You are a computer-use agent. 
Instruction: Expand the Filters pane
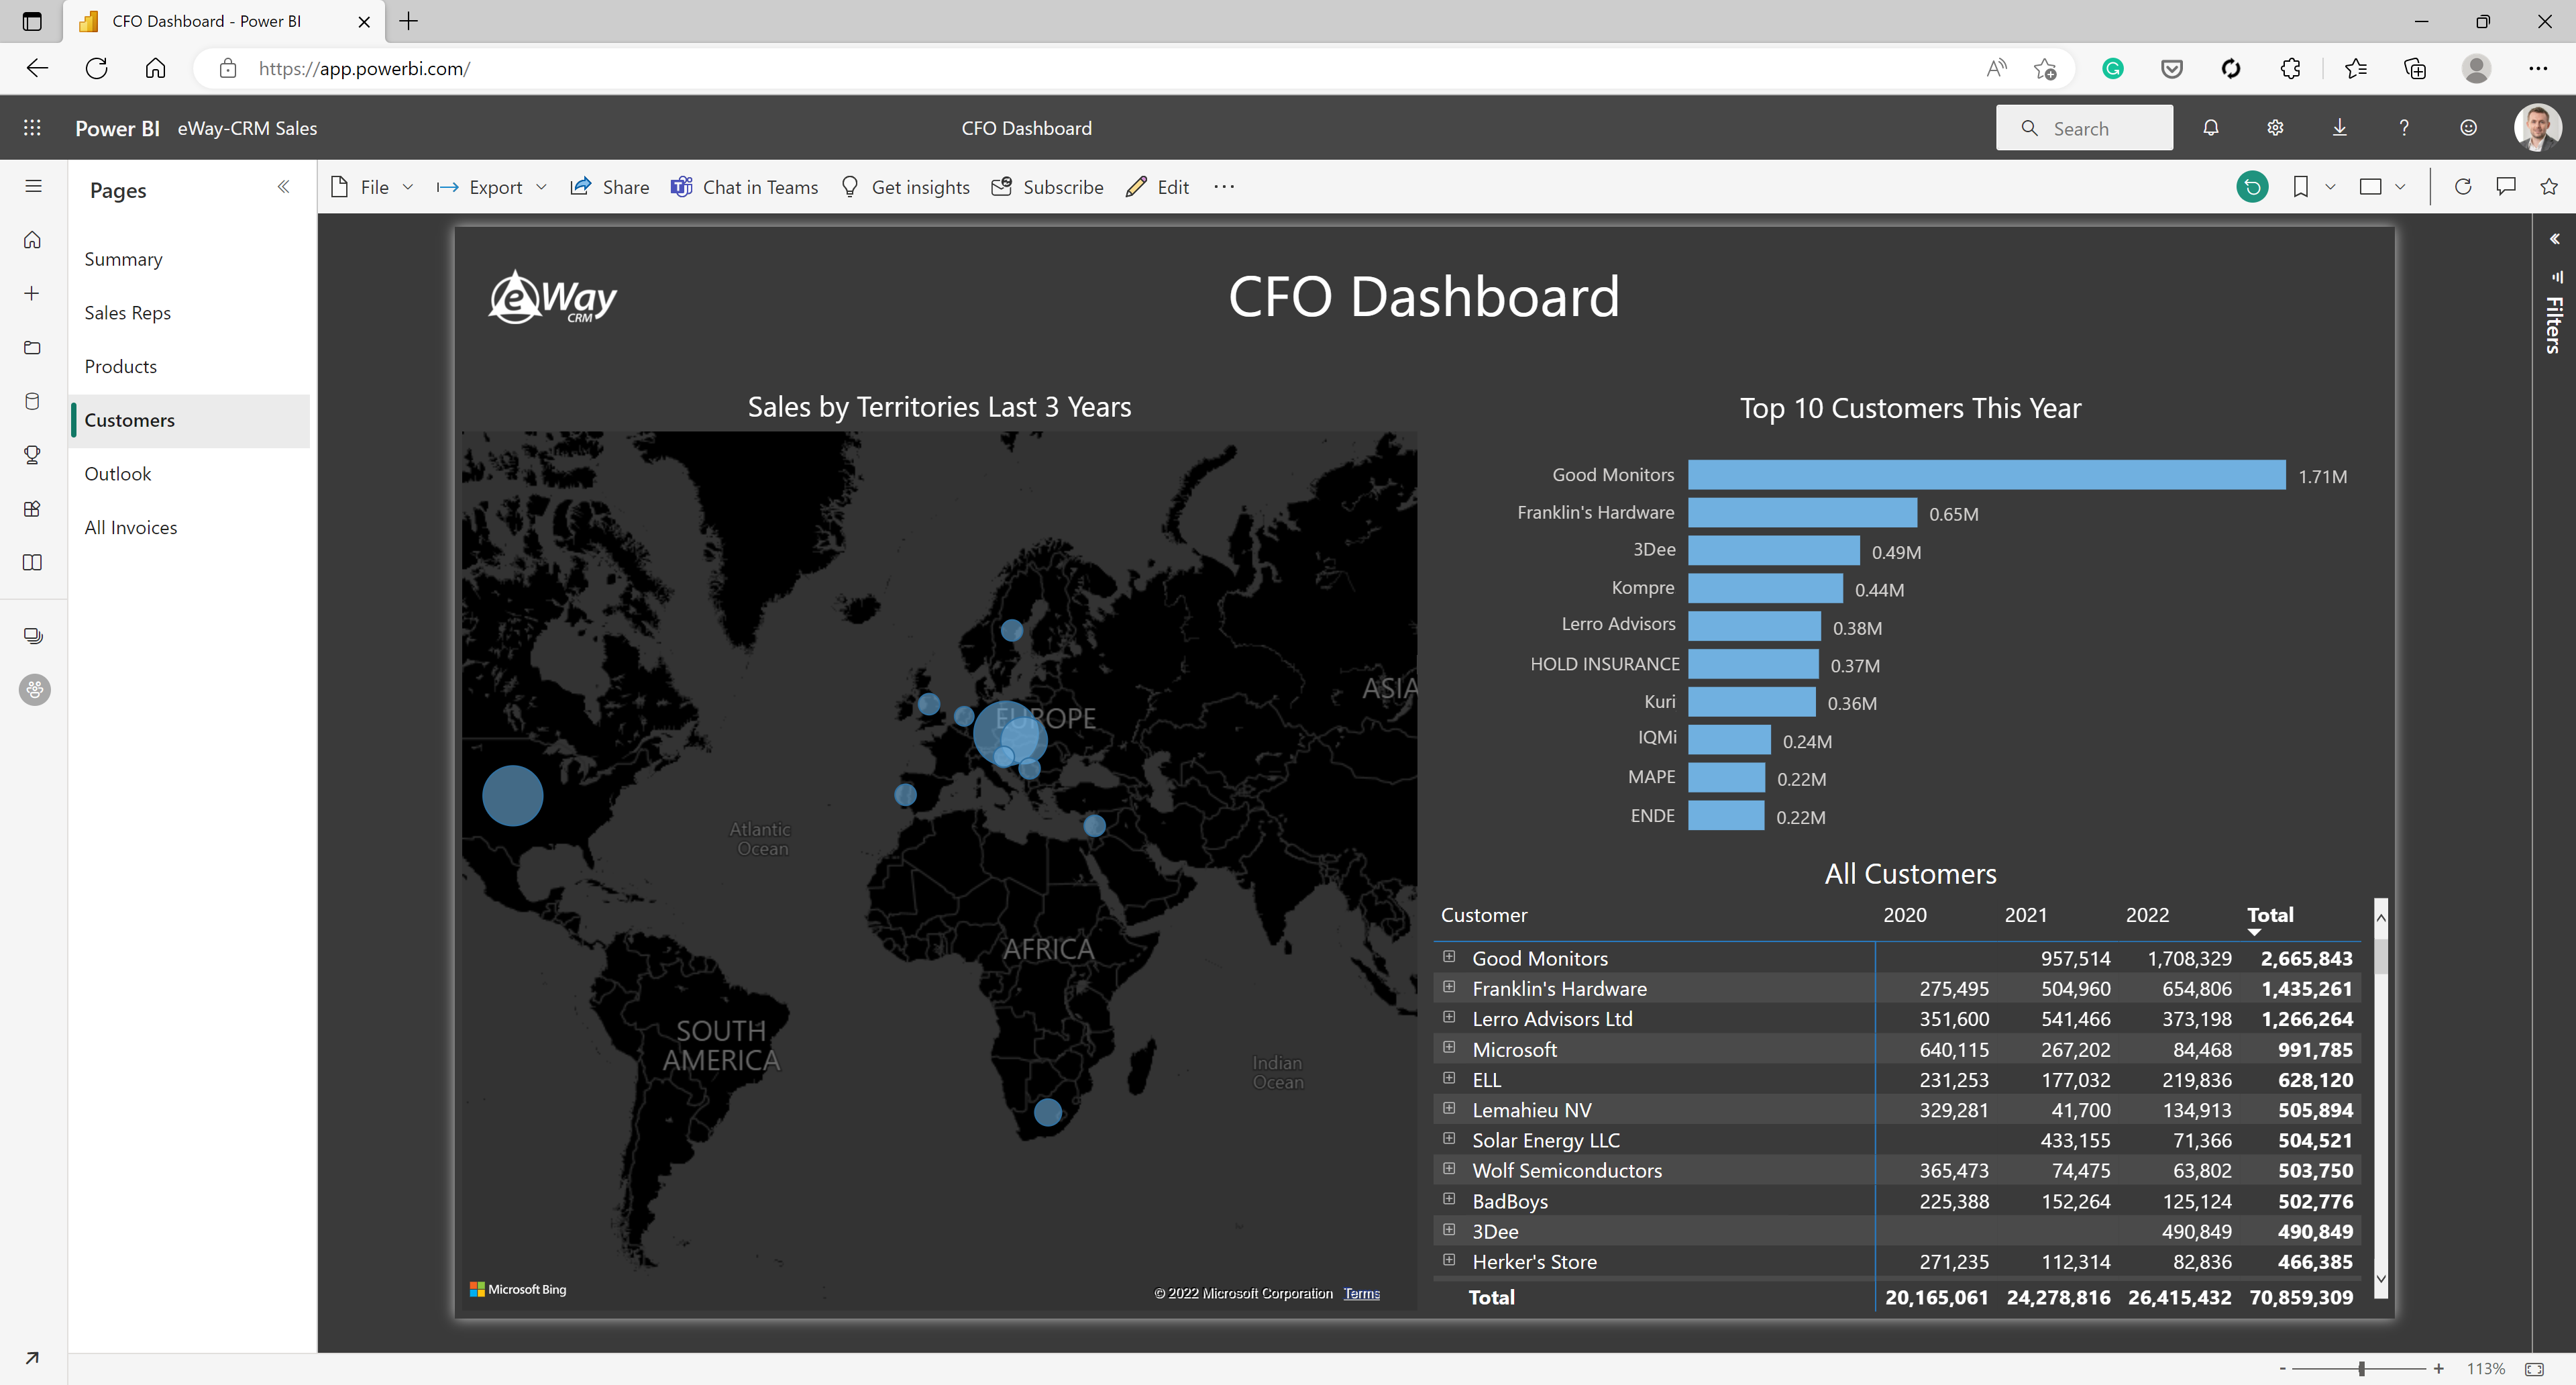point(2554,239)
